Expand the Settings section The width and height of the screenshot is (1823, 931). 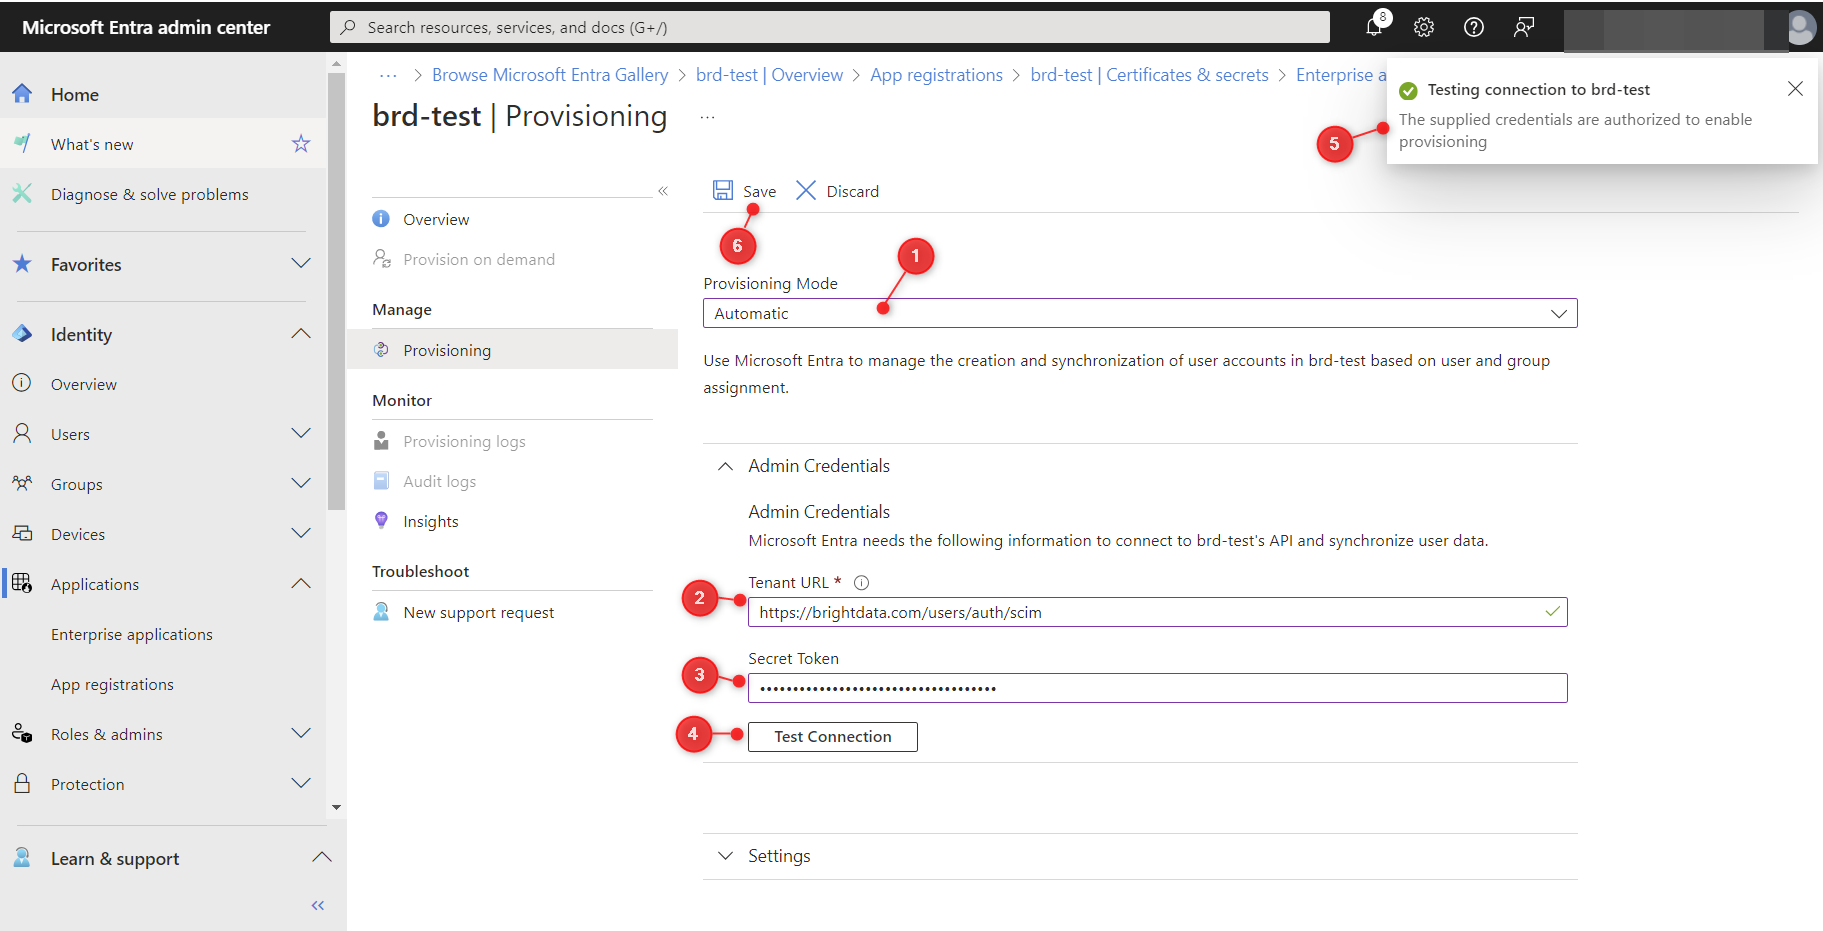click(x=726, y=856)
